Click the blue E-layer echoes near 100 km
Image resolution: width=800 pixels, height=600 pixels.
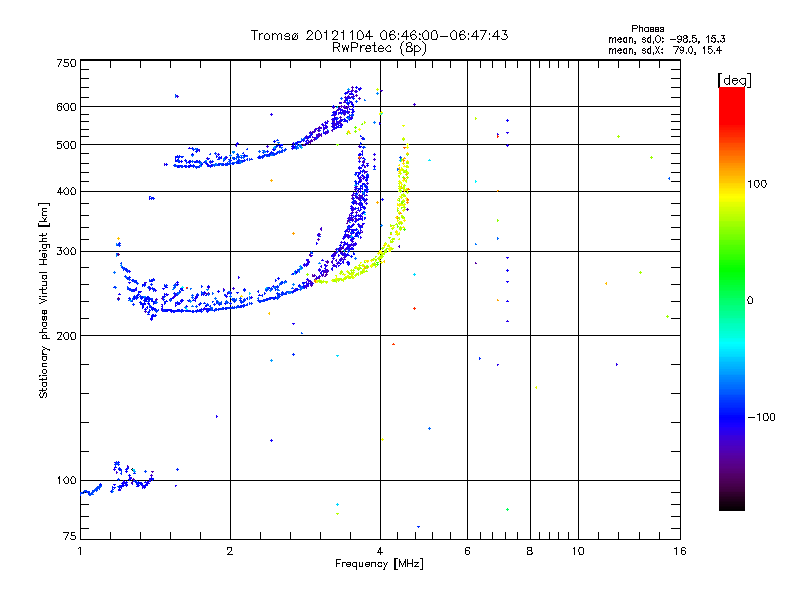pos(134,479)
